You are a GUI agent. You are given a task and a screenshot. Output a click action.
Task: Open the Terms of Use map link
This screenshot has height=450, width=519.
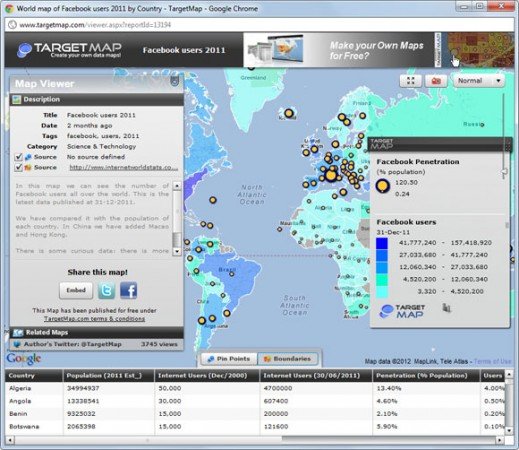492,361
